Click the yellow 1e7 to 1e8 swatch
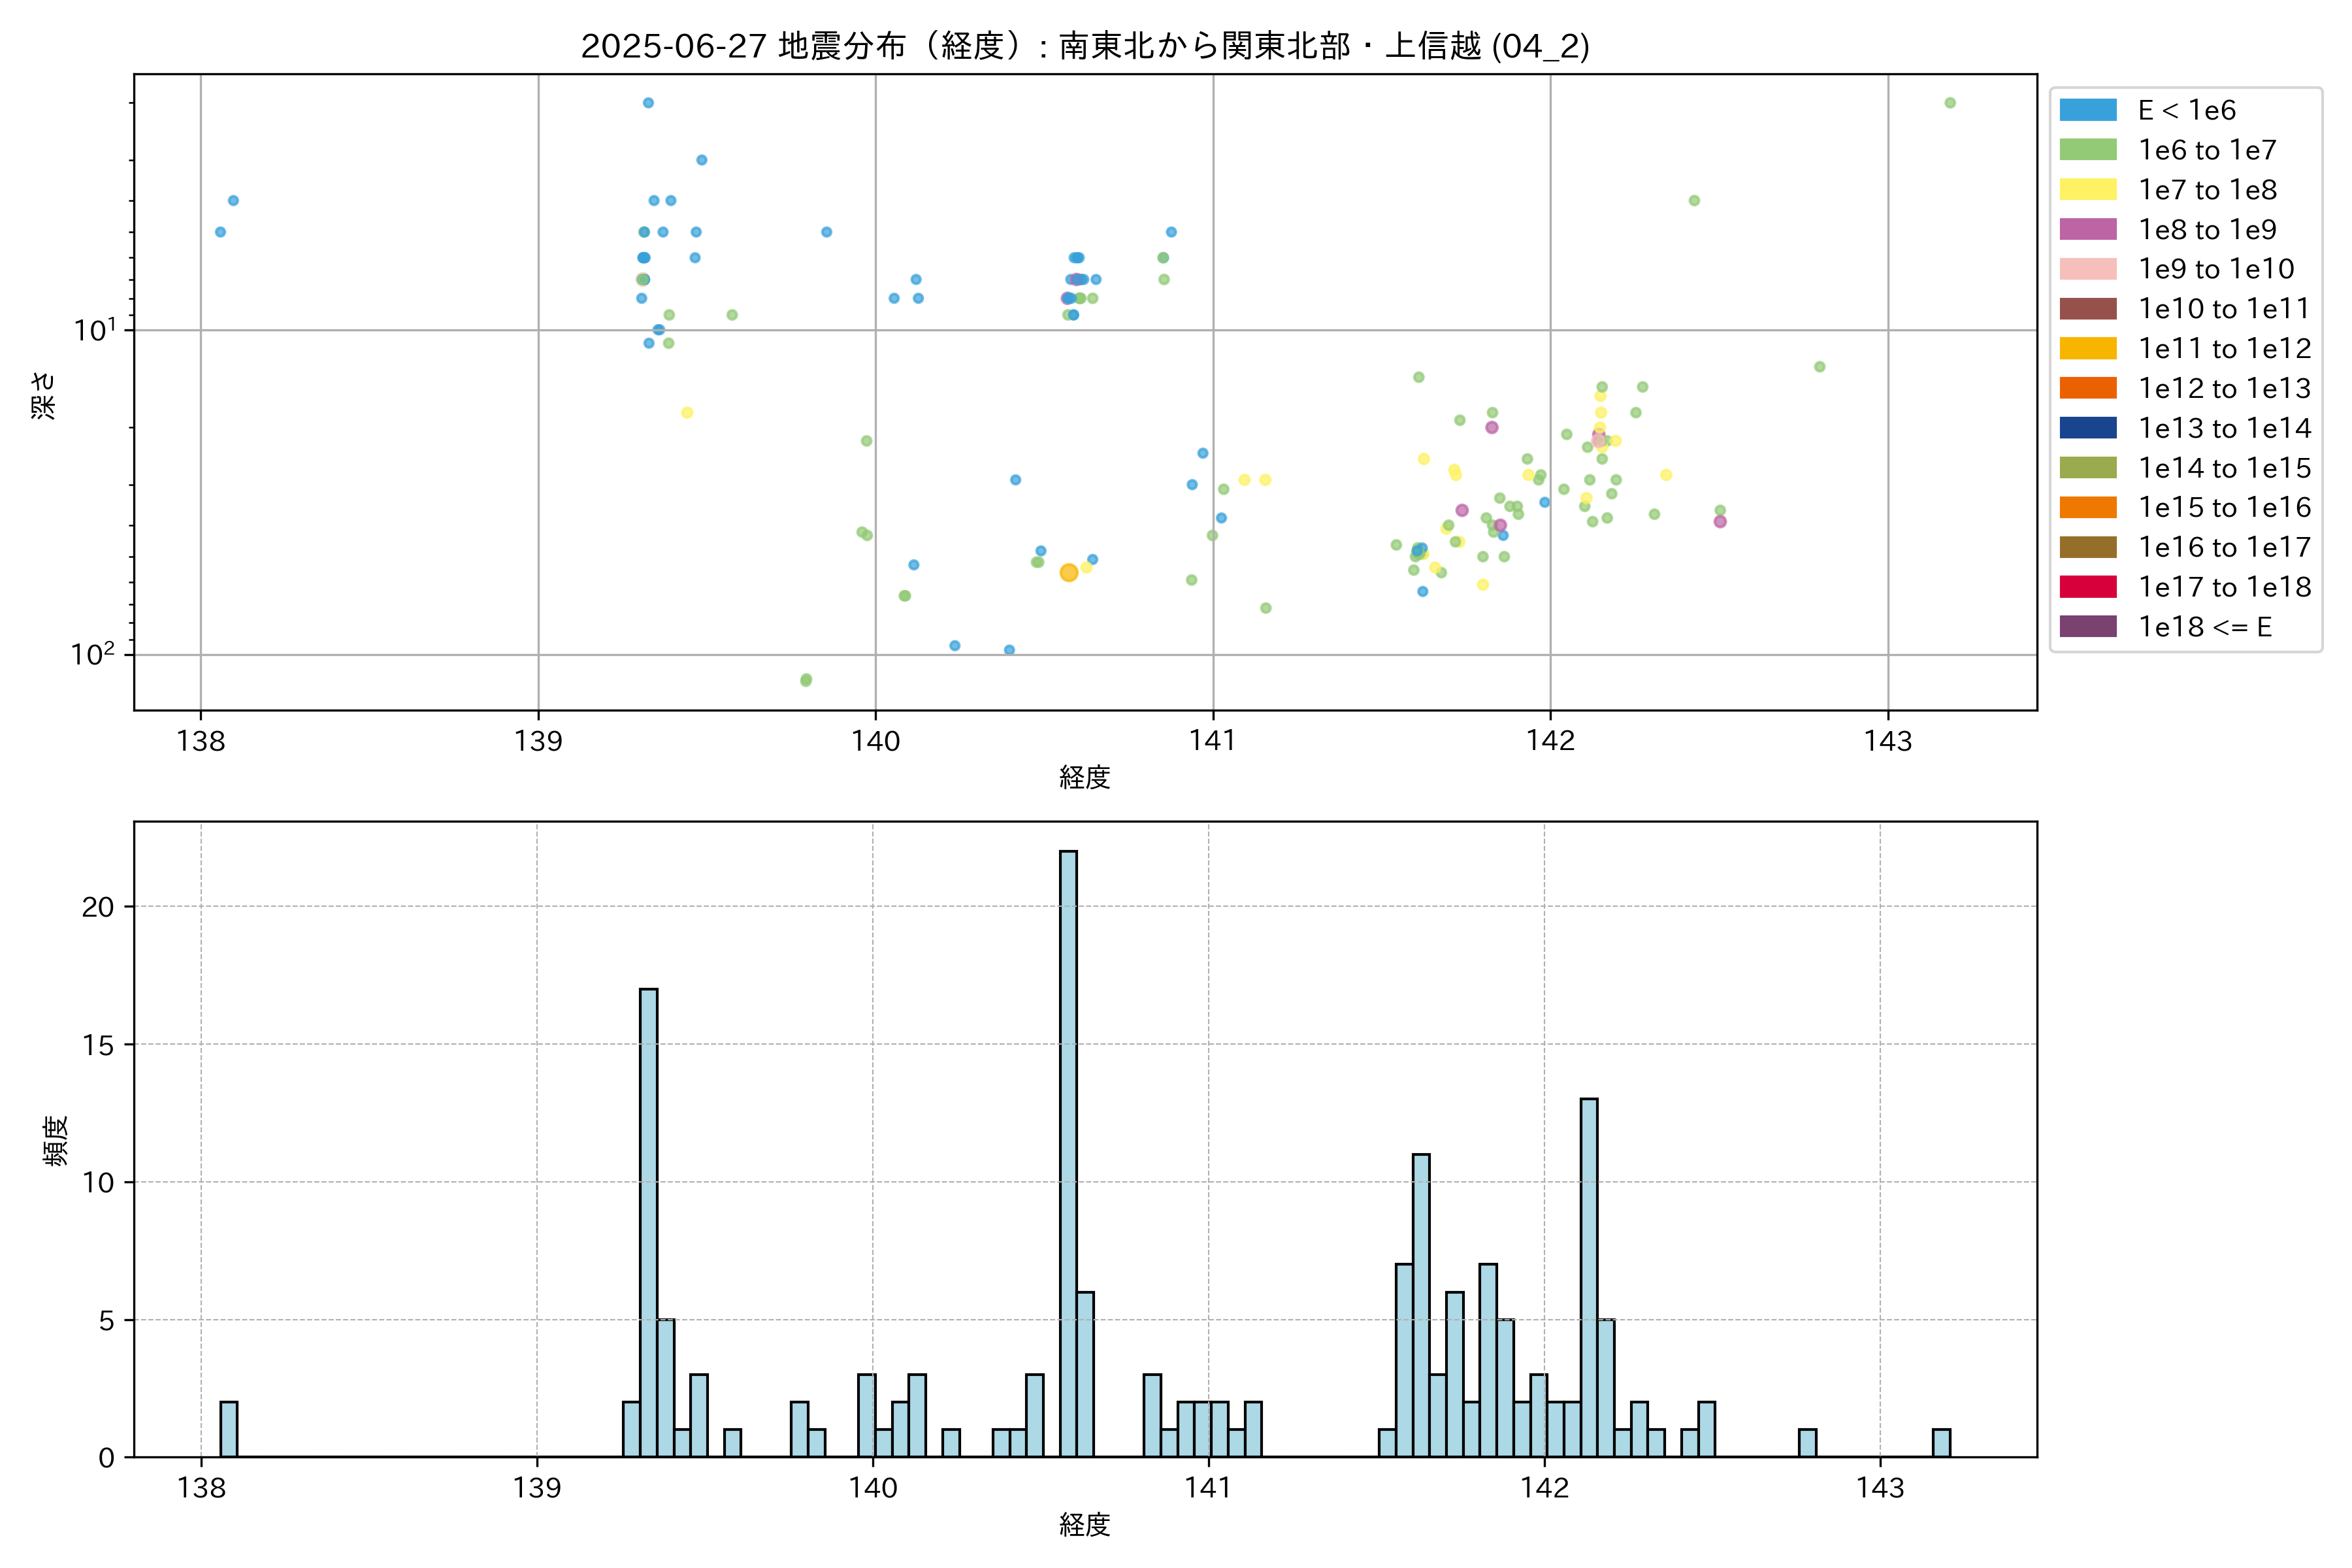 [x=2087, y=190]
